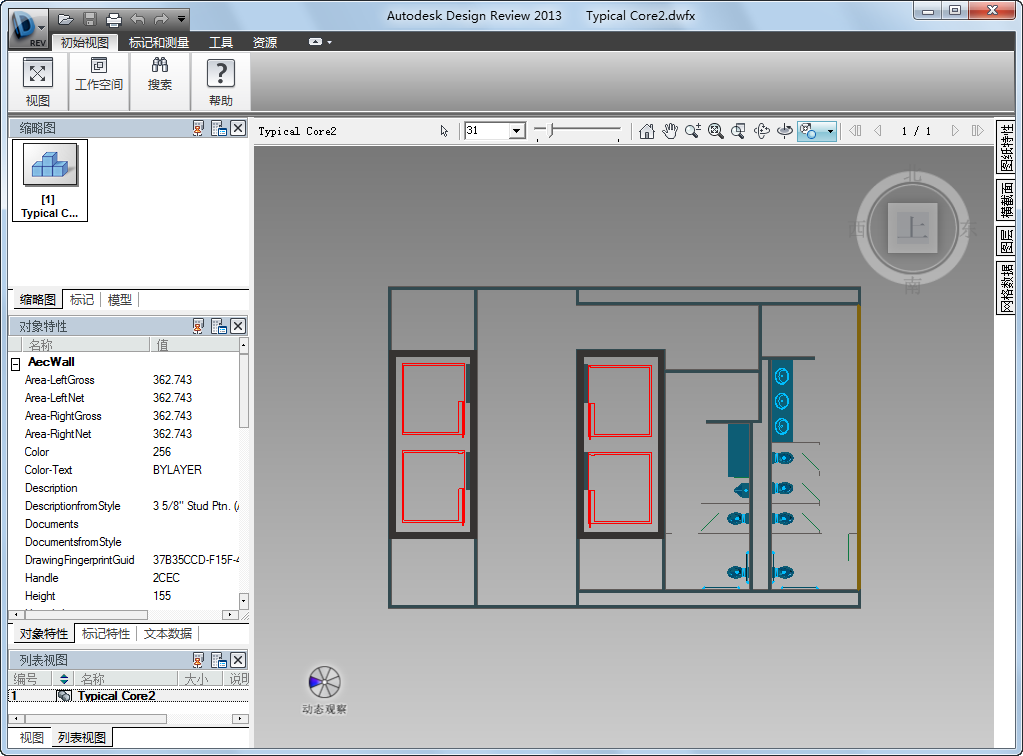Screen dimensions: 1023x756
Task: Open the 标记和测量 ribbon tab
Action: [x=159, y=42]
